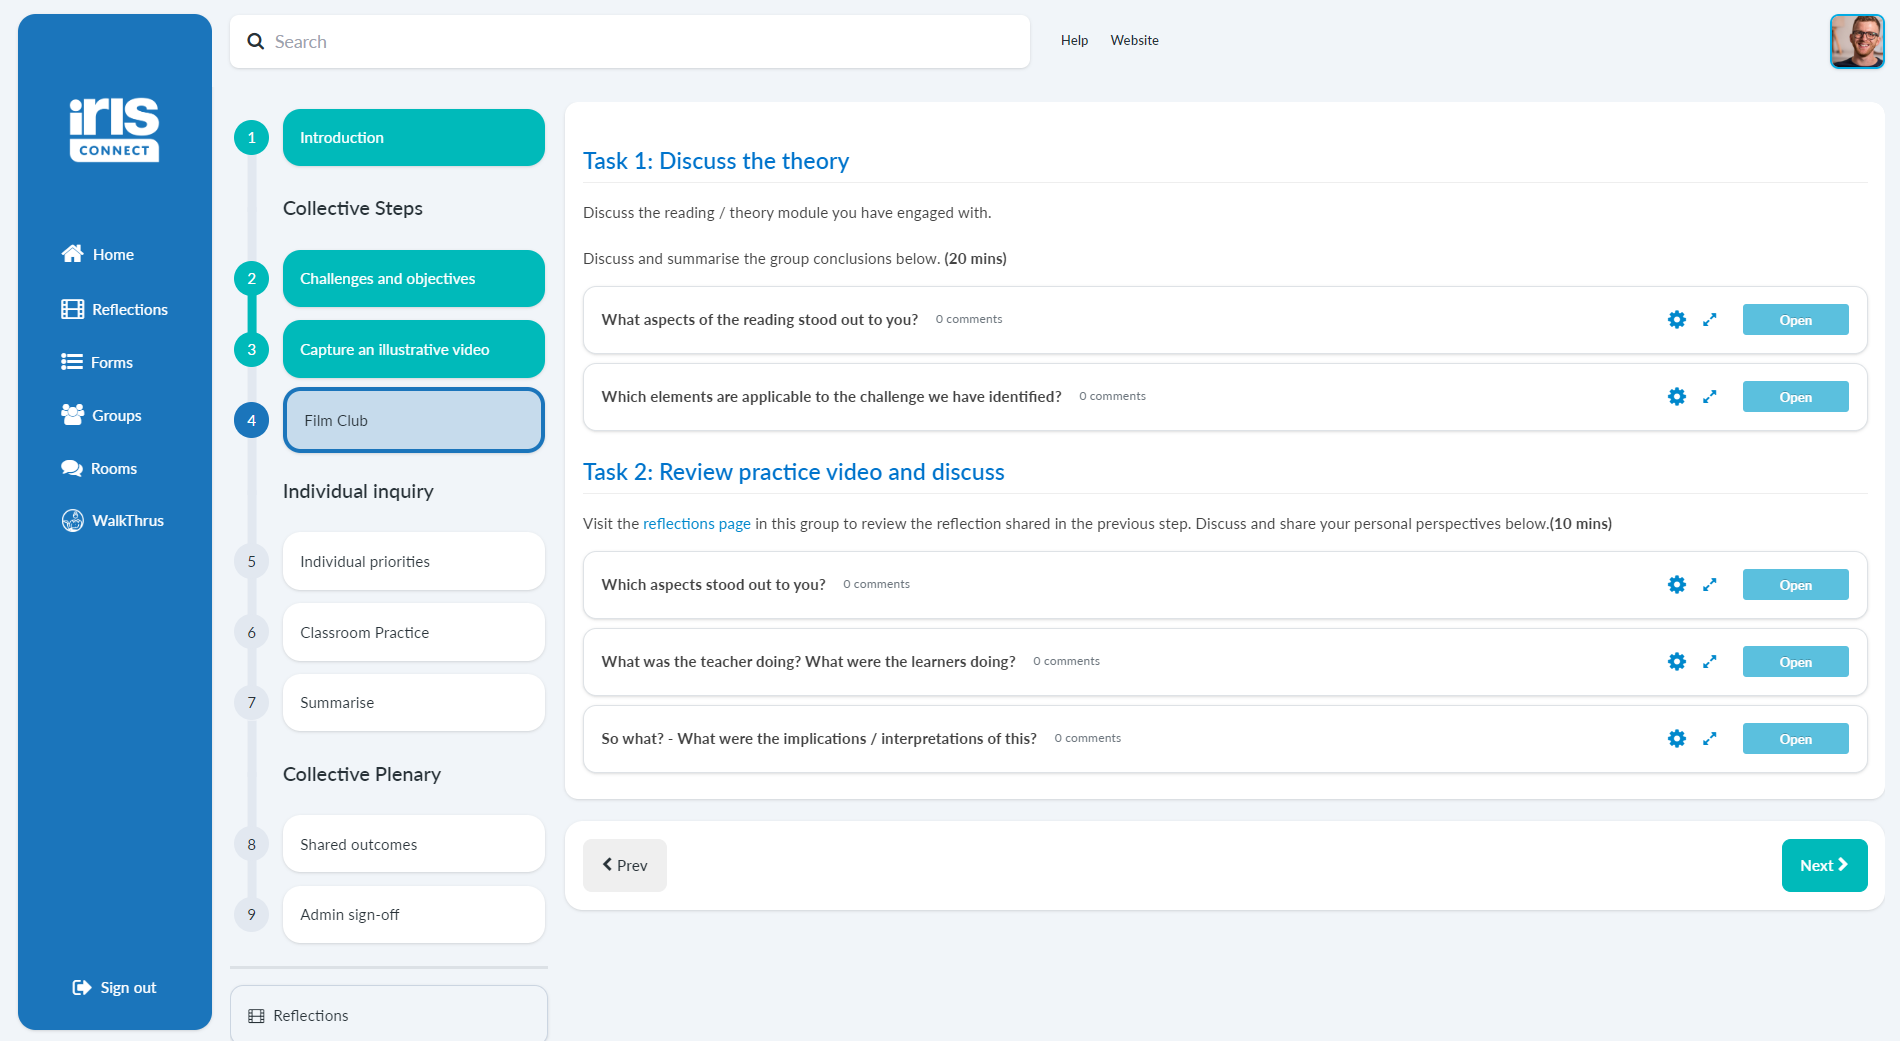
Task: Select step 4 Film Club
Action: (x=413, y=421)
